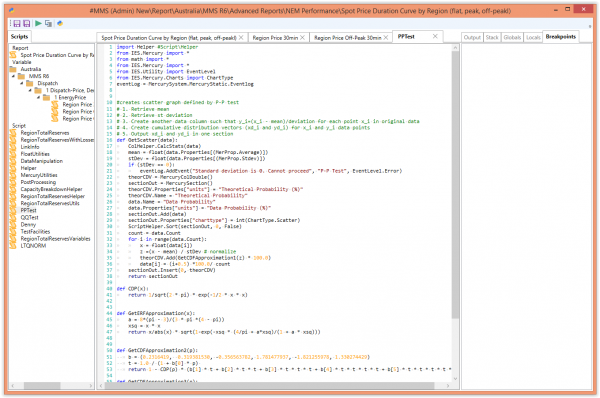Screen dimensions: 600x398
Task: Click the Scripts panel horizontal scrollbar
Action: pos(52,385)
